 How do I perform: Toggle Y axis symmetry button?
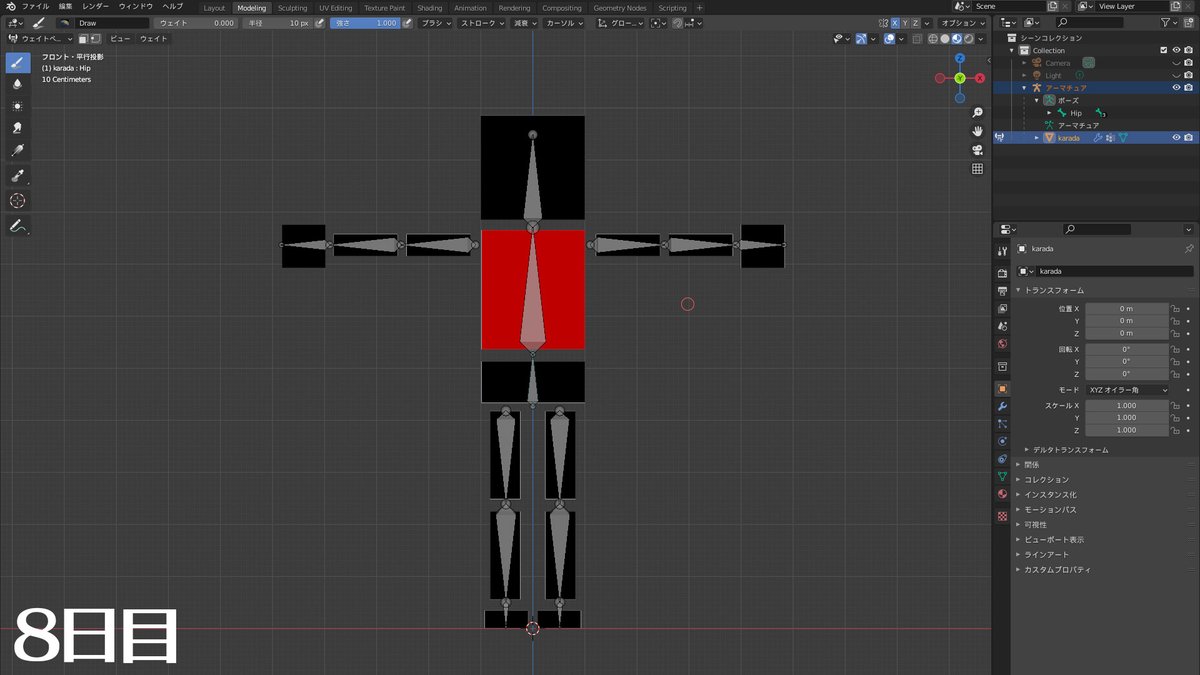(907, 22)
